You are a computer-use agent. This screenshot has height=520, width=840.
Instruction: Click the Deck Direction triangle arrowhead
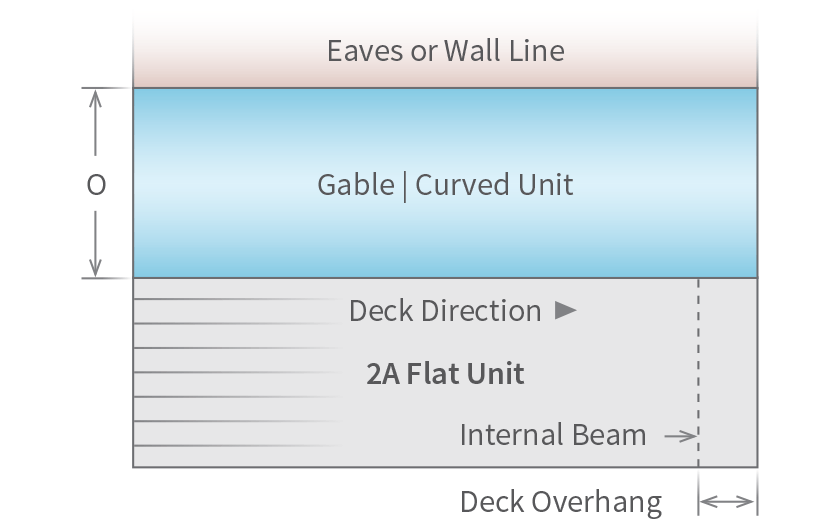566,311
